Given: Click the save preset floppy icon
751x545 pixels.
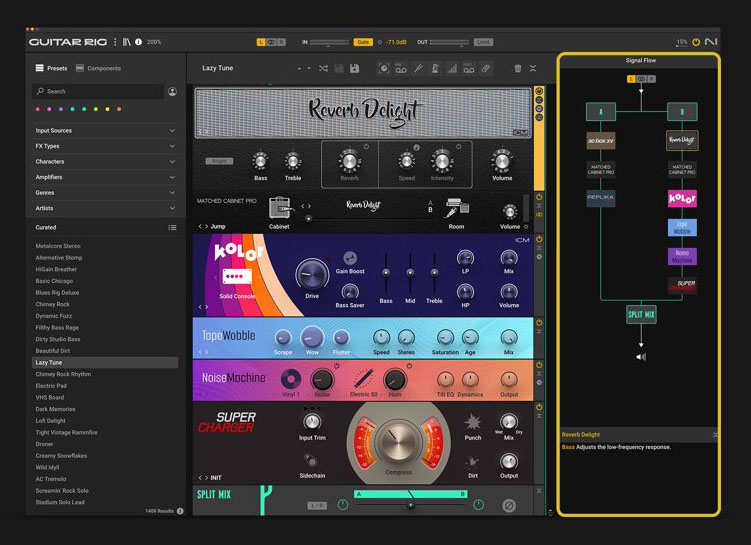Looking at the screenshot, I should pyautogui.click(x=339, y=68).
